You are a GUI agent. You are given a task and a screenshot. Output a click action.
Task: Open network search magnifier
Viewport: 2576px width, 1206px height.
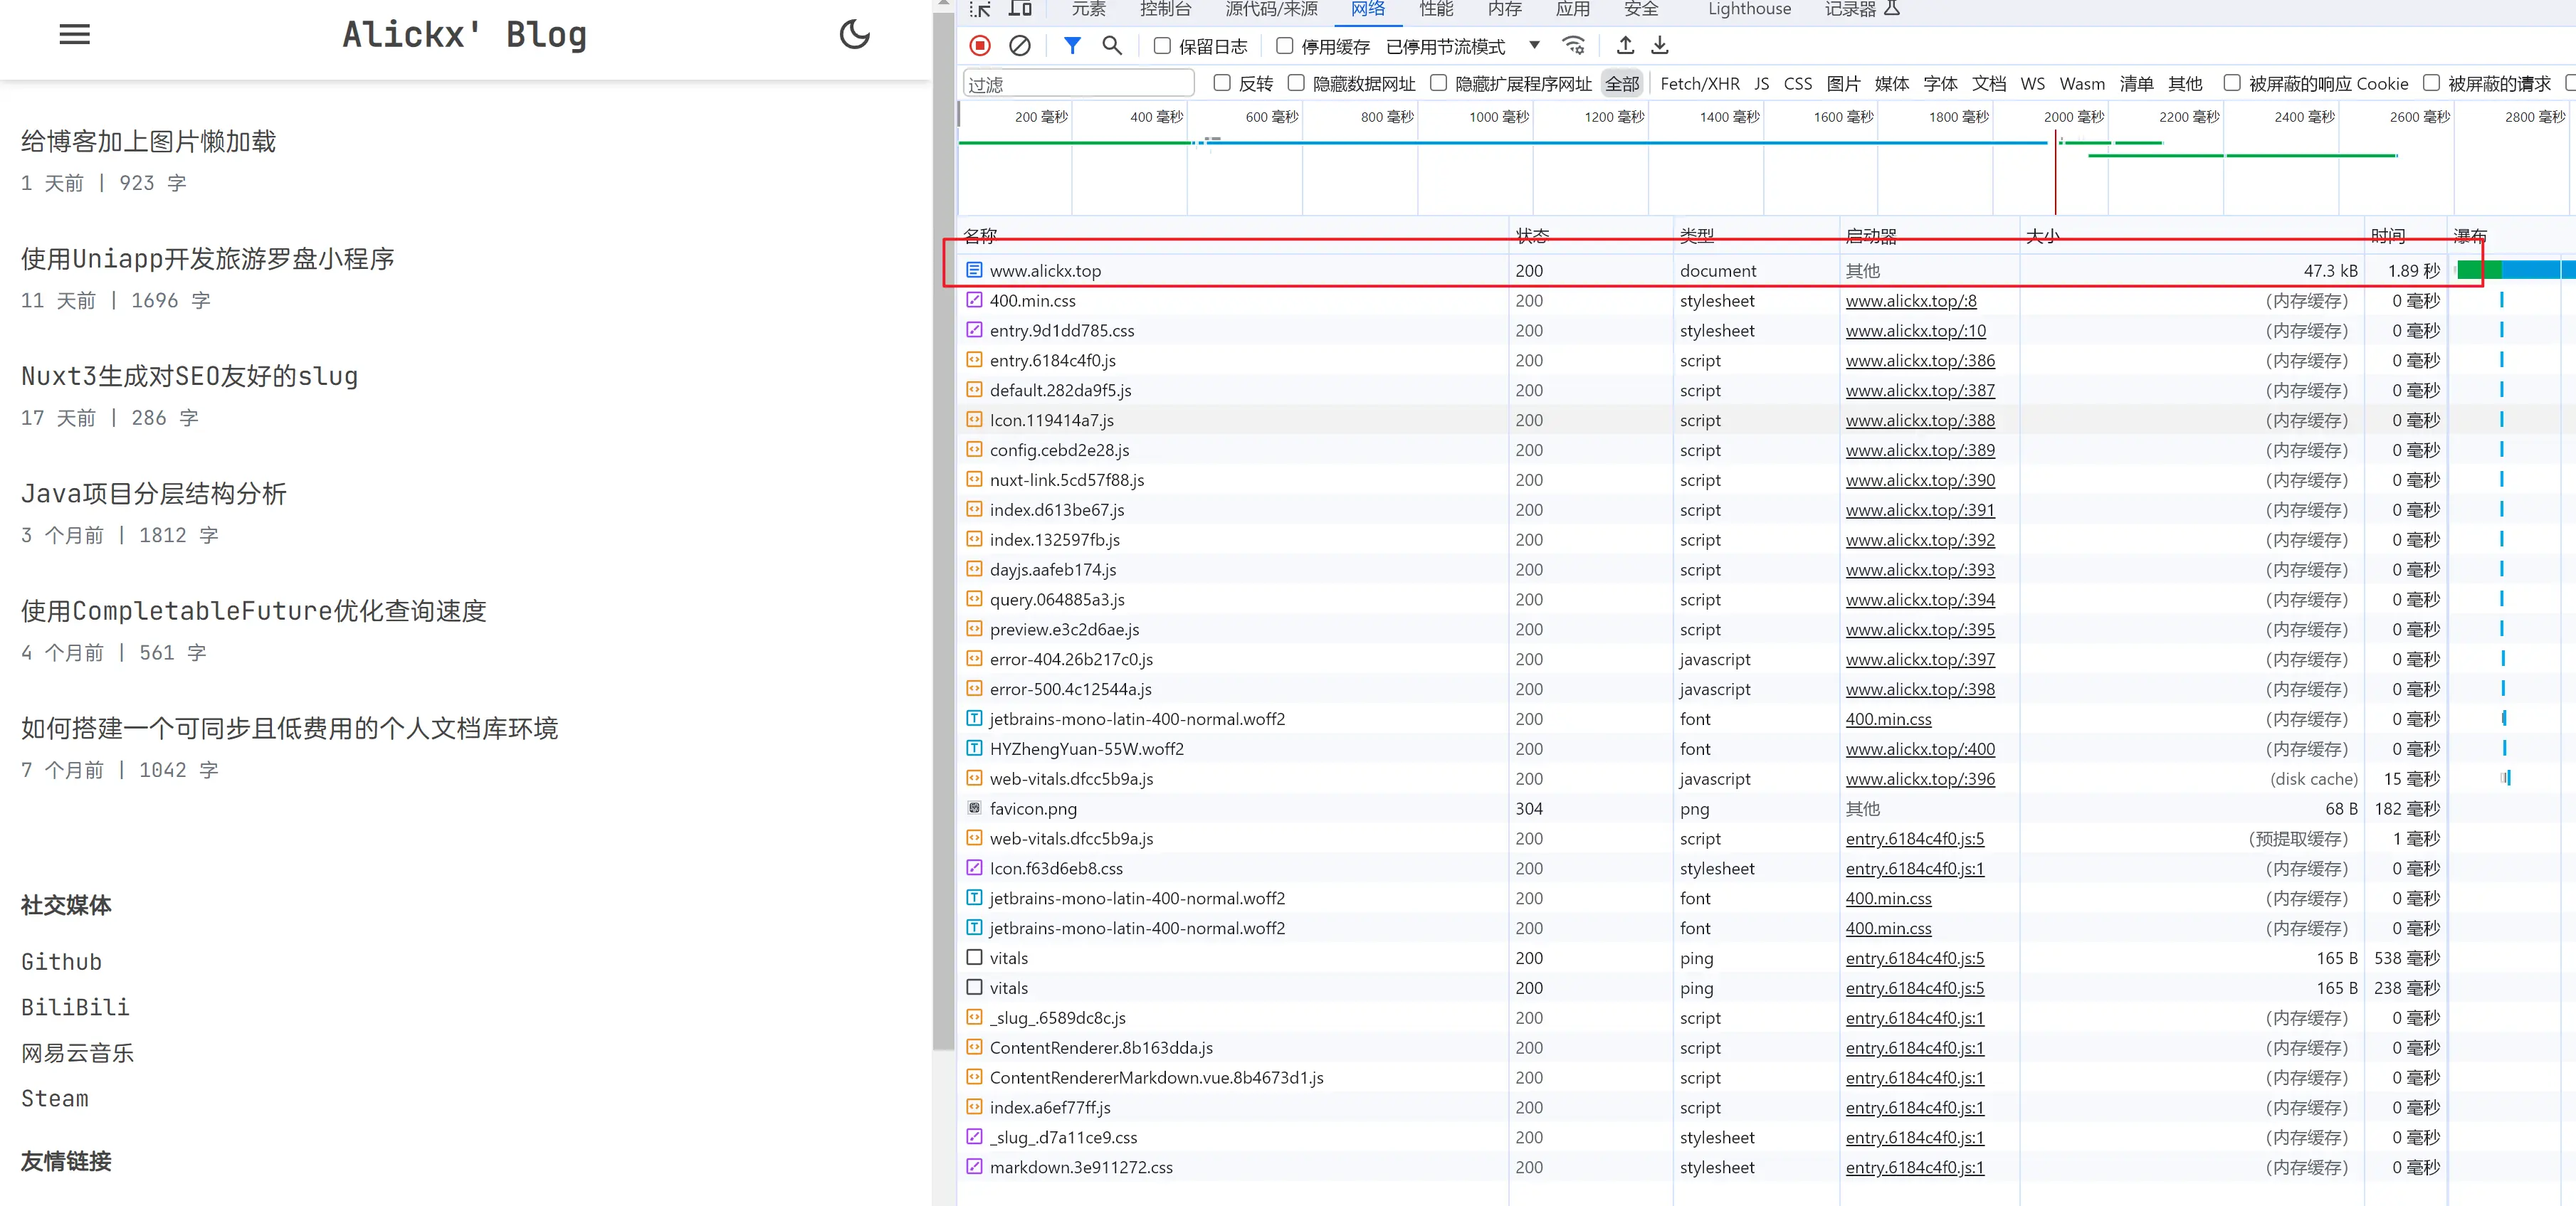[1112, 46]
